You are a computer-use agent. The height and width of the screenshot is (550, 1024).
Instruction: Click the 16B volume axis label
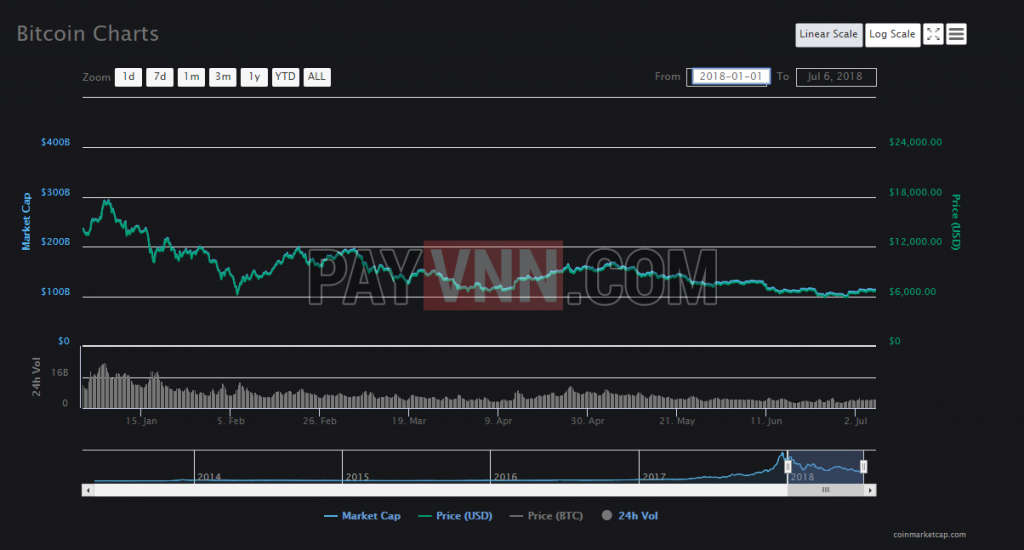click(x=60, y=373)
